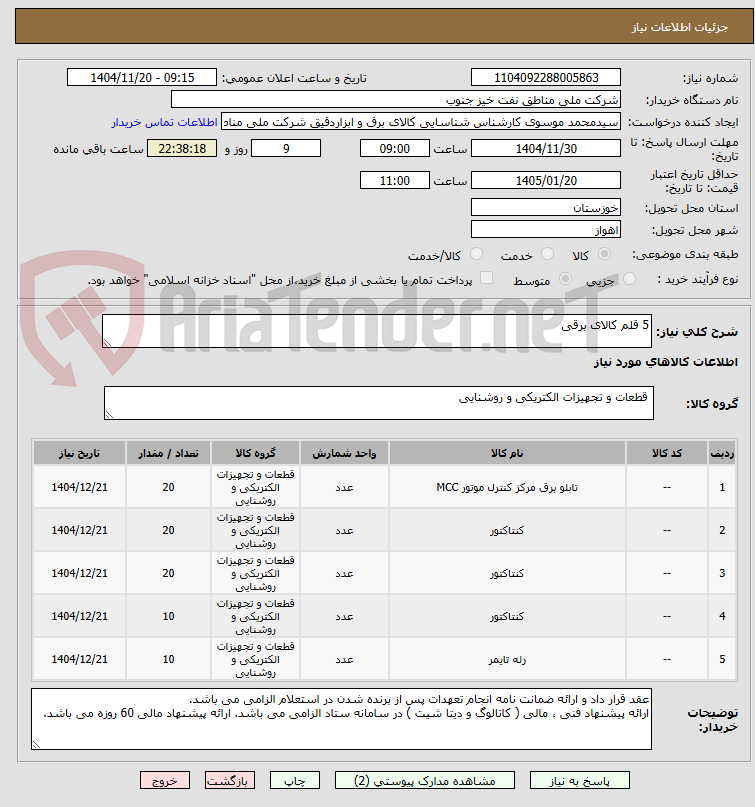
Task: Click the تاریخ نیاز column header
Action: tap(79, 453)
